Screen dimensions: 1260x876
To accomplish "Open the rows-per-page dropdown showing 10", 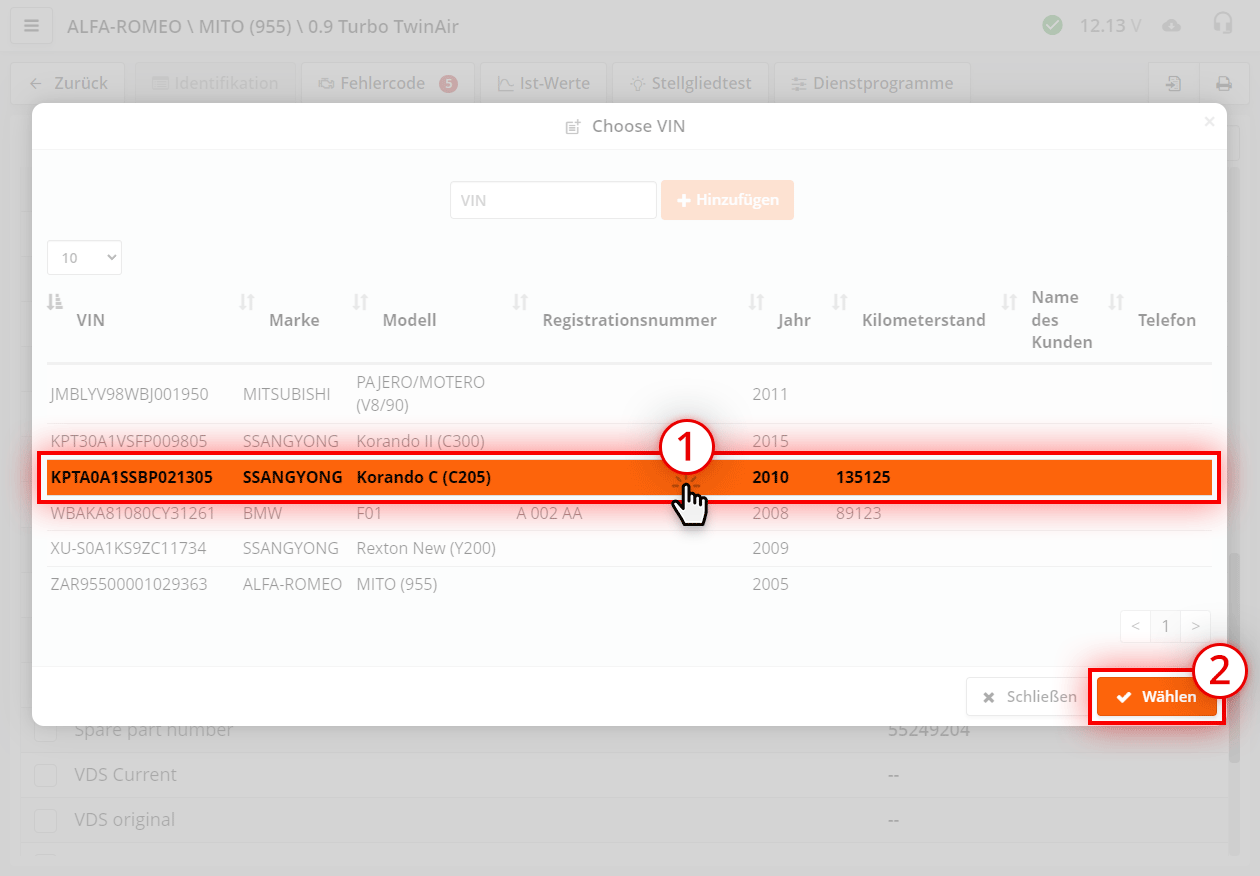I will click(84, 257).
